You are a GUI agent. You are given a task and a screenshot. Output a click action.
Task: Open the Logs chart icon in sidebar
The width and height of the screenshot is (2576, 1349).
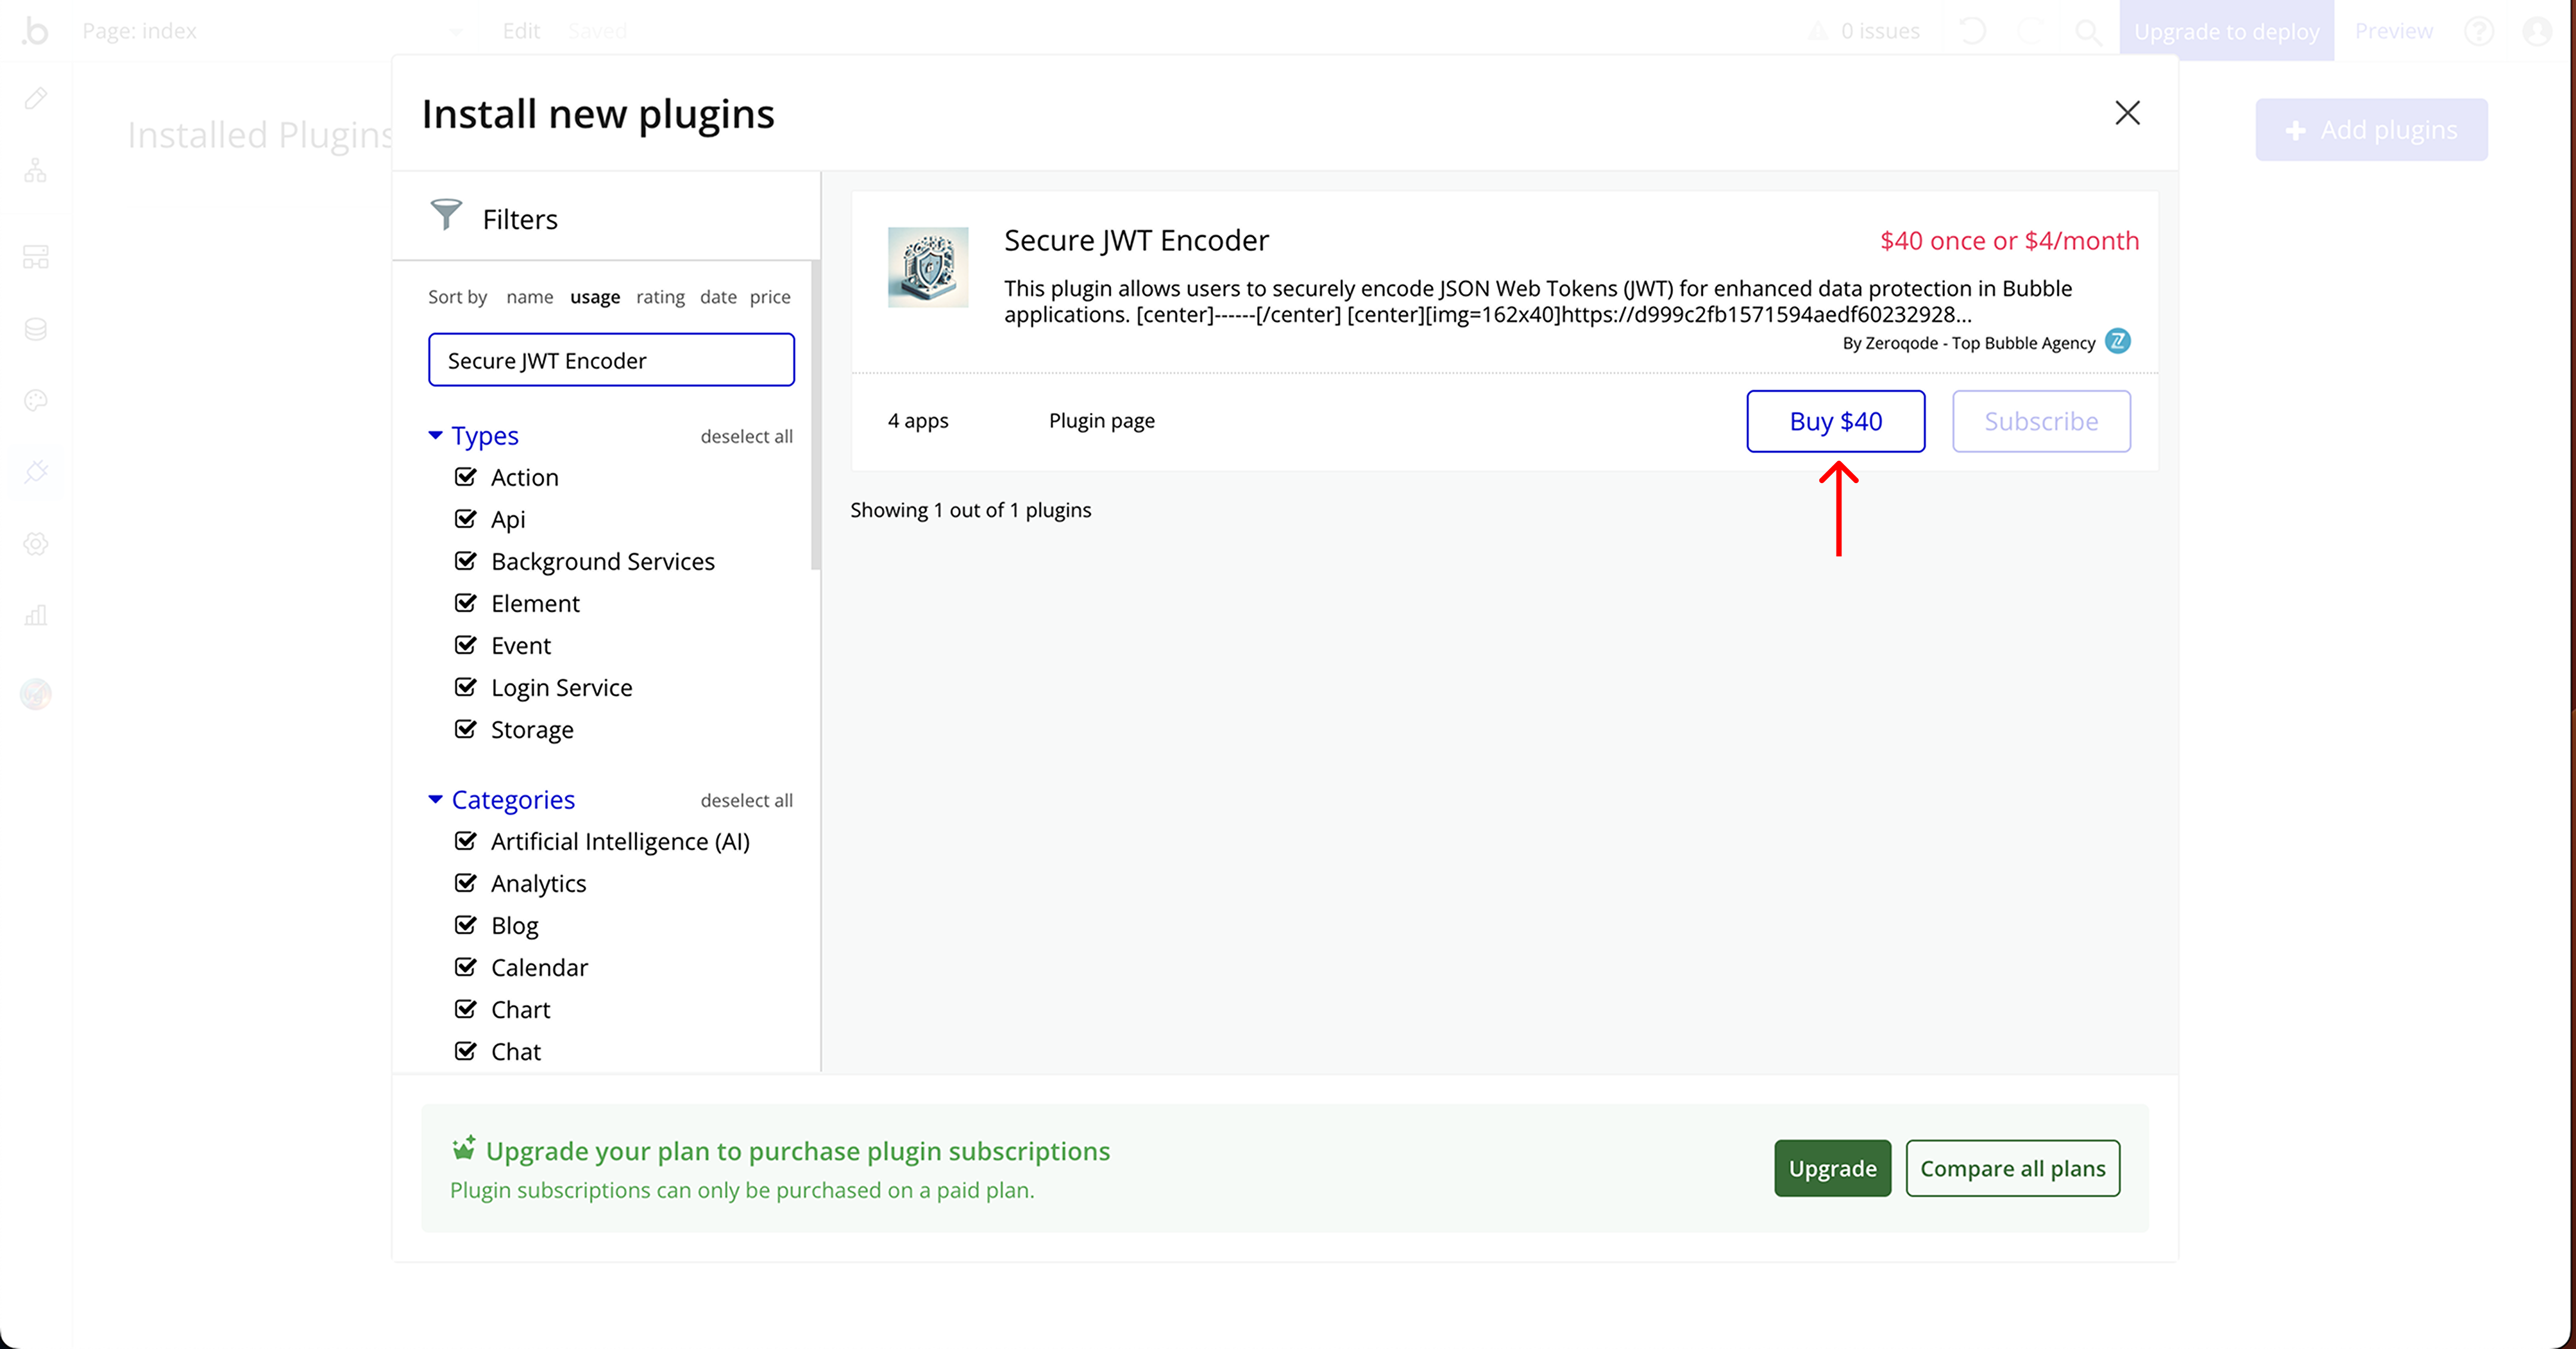coord(36,615)
